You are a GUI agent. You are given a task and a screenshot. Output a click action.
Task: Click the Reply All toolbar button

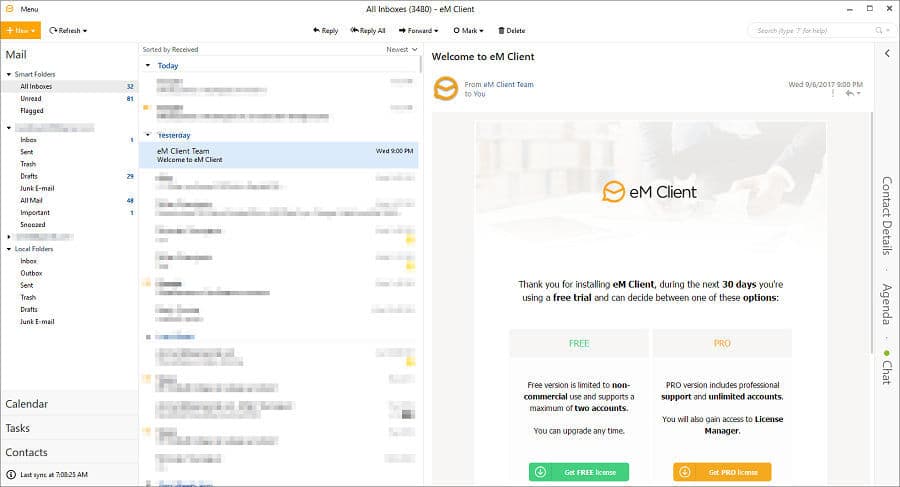[x=368, y=30]
